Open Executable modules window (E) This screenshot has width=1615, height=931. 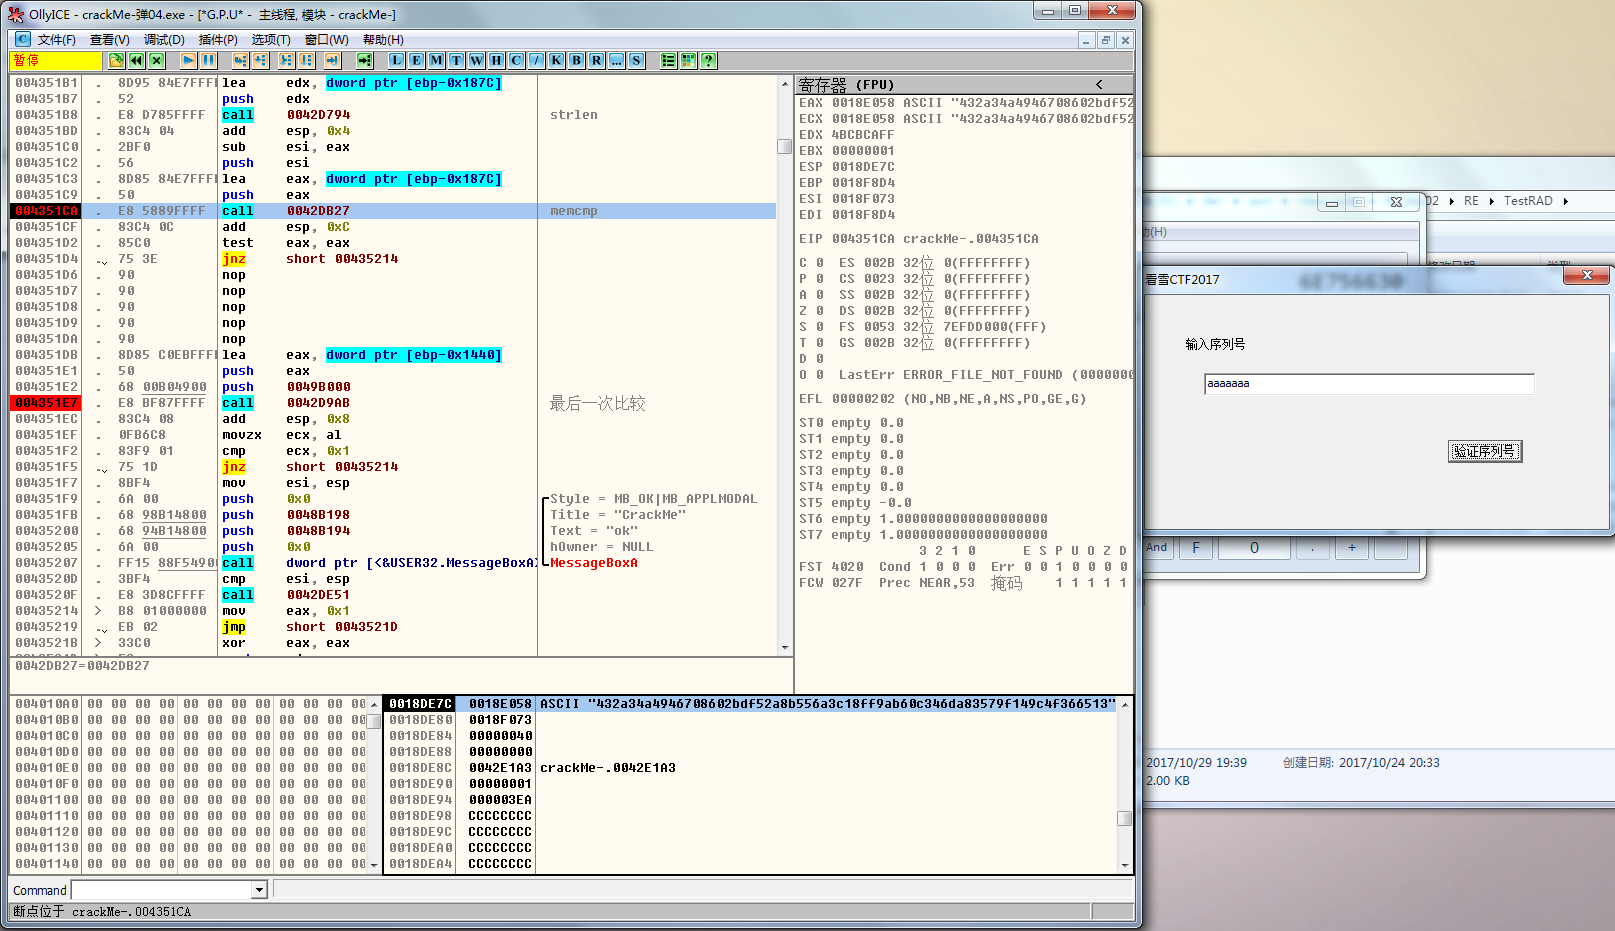[x=416, y=60]
